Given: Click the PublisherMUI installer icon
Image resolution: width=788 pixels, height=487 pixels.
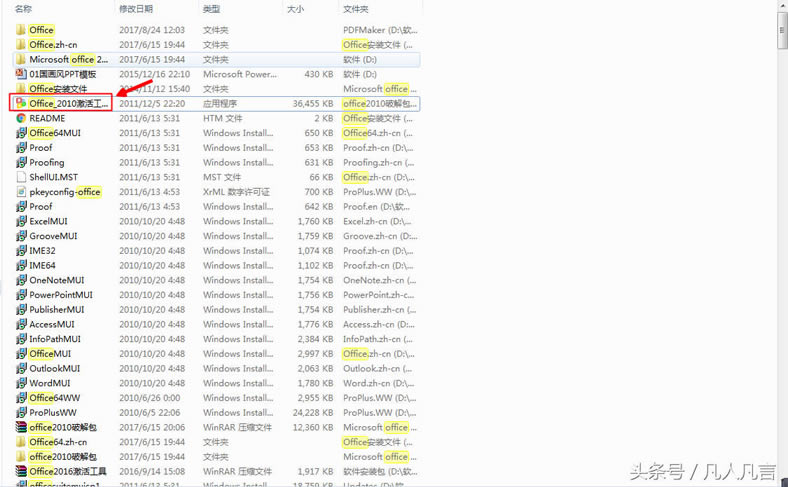Looking at the screenshot, I should click(x=21, y=309).
